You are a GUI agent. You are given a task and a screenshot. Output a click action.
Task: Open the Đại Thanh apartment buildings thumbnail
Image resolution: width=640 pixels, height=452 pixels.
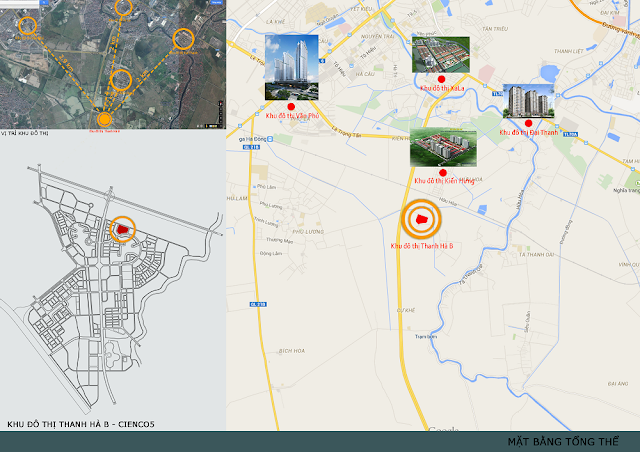click(529, 101)
